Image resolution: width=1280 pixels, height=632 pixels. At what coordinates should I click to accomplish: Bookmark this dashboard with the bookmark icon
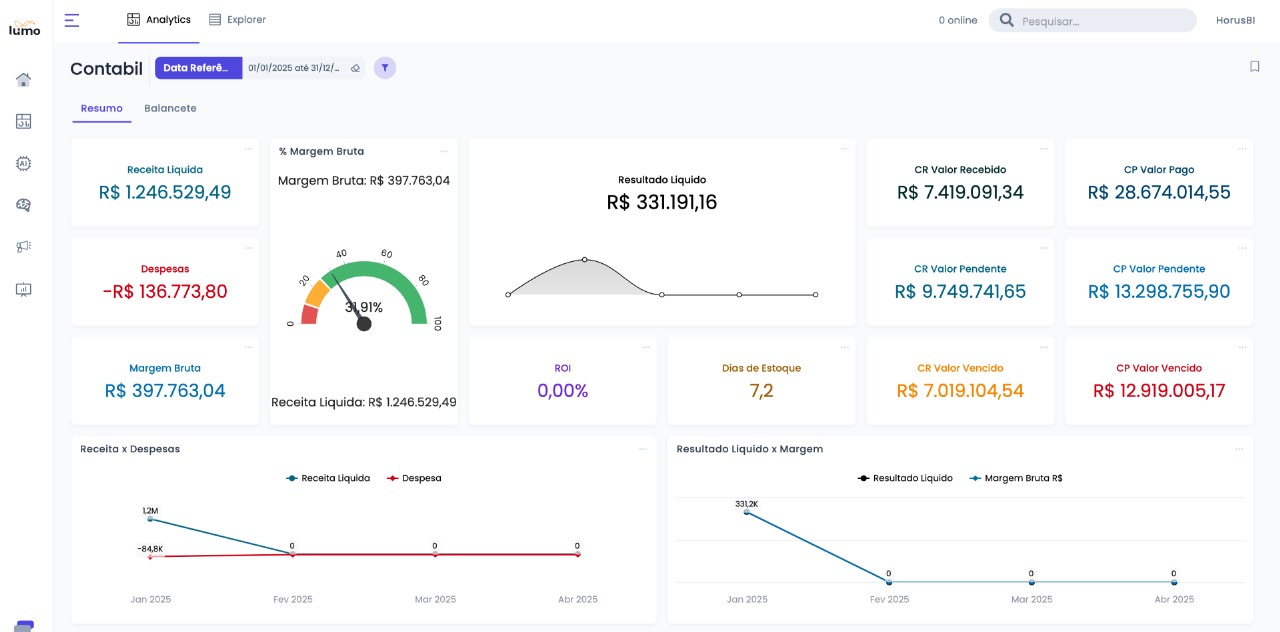1254,67
